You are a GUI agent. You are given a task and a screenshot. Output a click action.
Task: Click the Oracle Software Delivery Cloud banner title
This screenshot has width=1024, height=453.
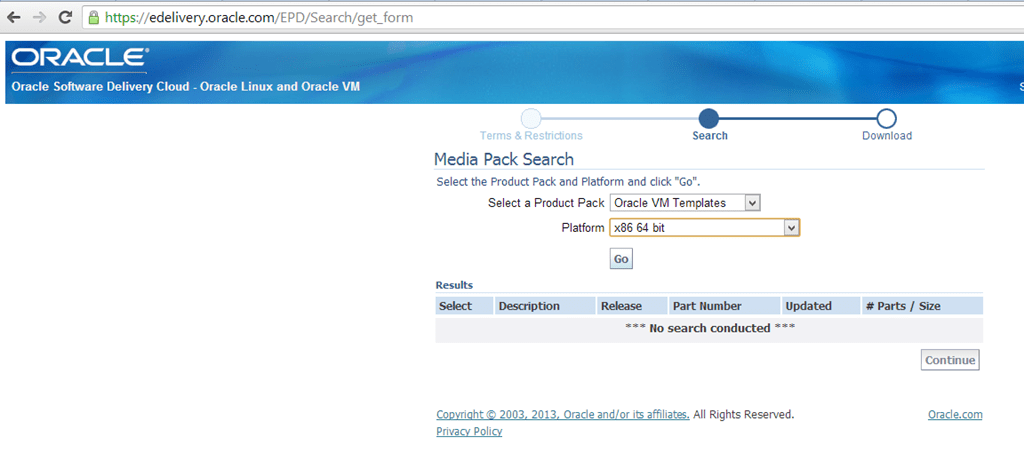[x=185, y=87]
